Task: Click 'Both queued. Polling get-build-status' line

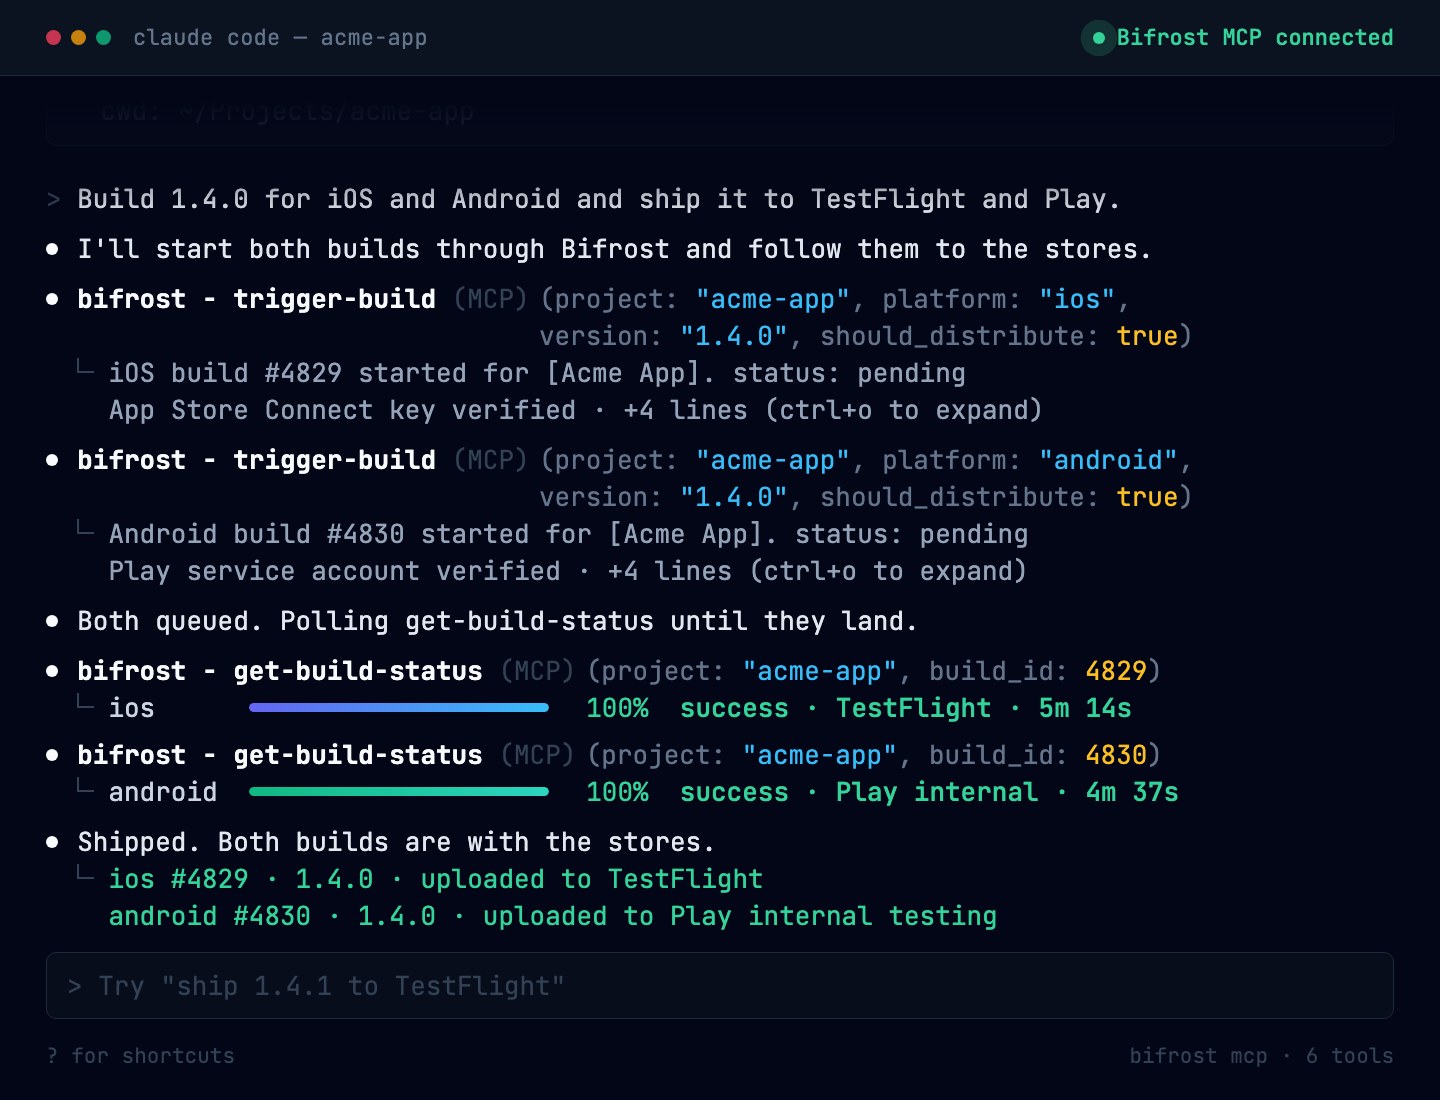Action: (497, 621)
